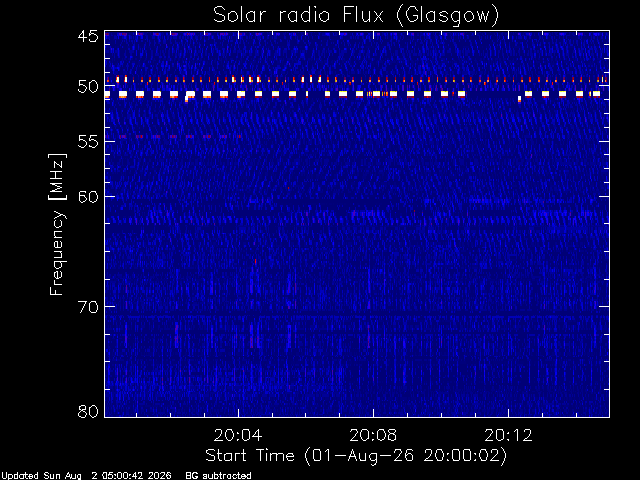Click the 20:04 time axis label
Image resolution: width=640 pixels, height=480 pixels.
pos(238,435)
